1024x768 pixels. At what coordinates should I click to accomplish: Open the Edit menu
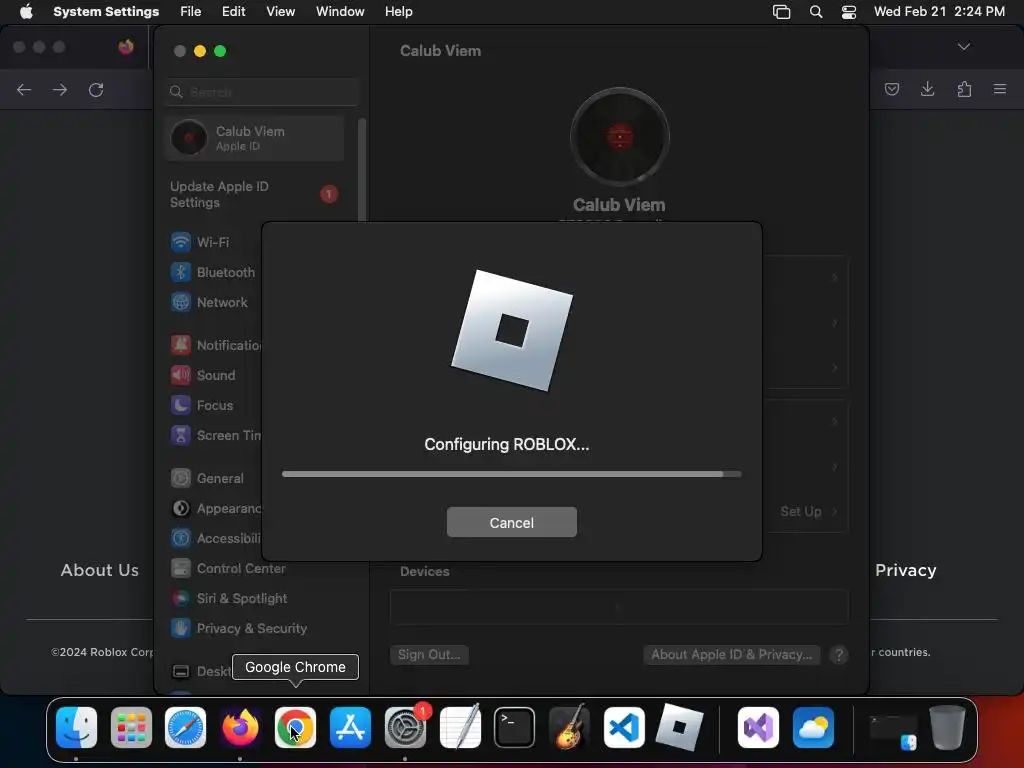tap(233, 12)
